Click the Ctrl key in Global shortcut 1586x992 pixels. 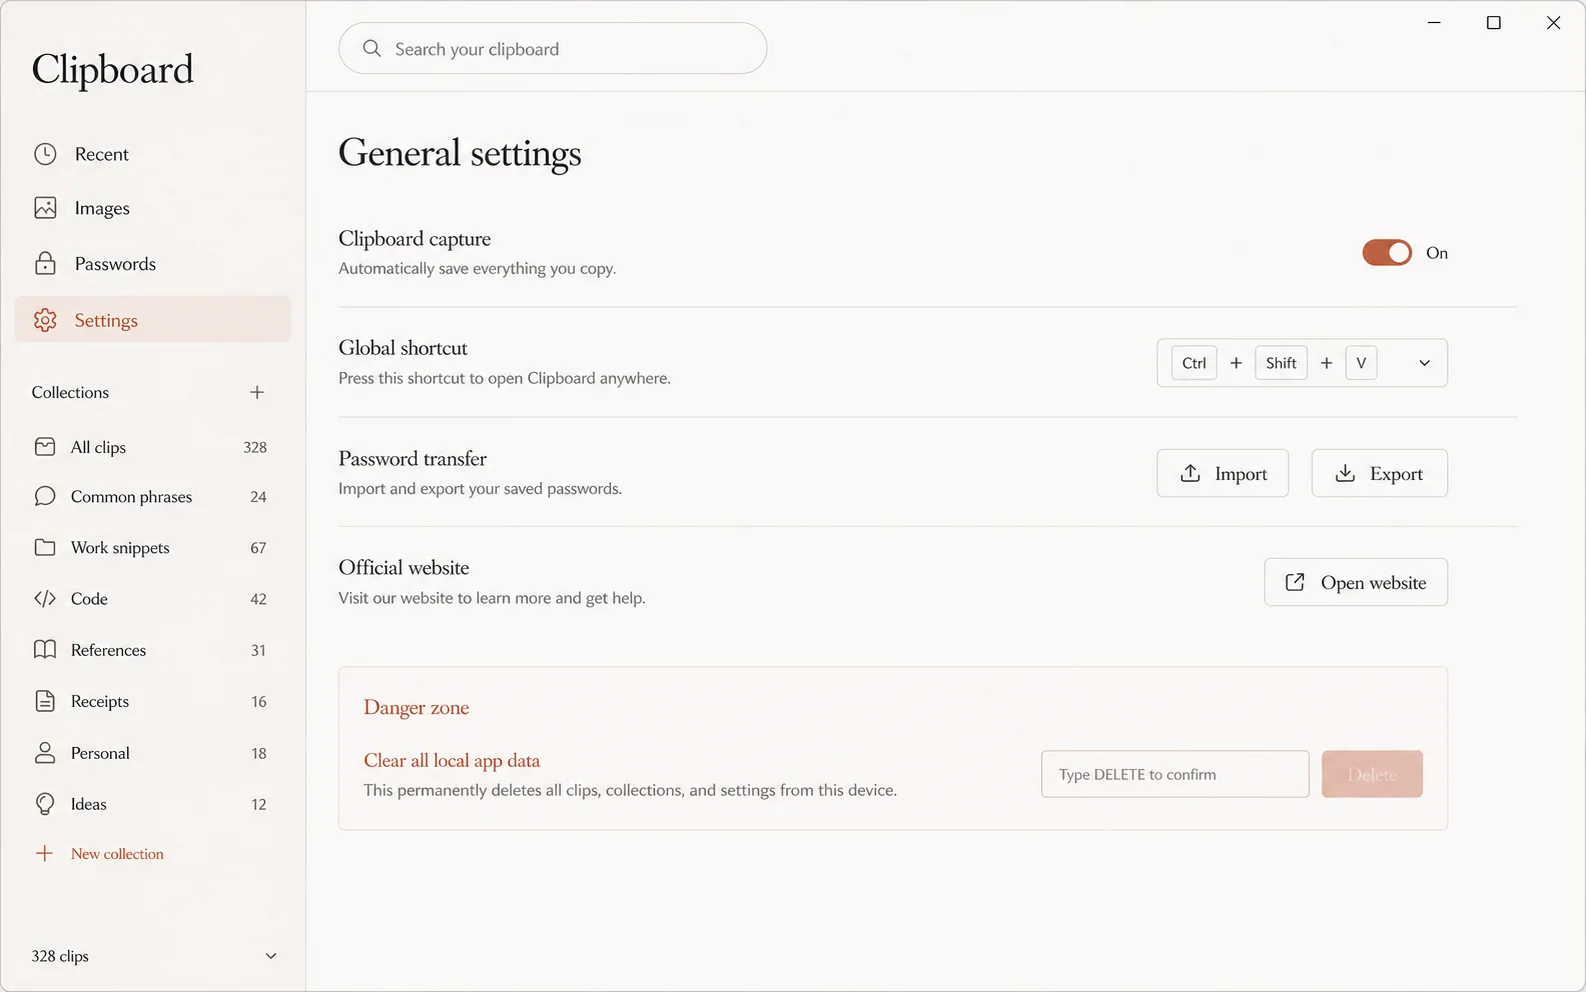tap(1194, 363)
